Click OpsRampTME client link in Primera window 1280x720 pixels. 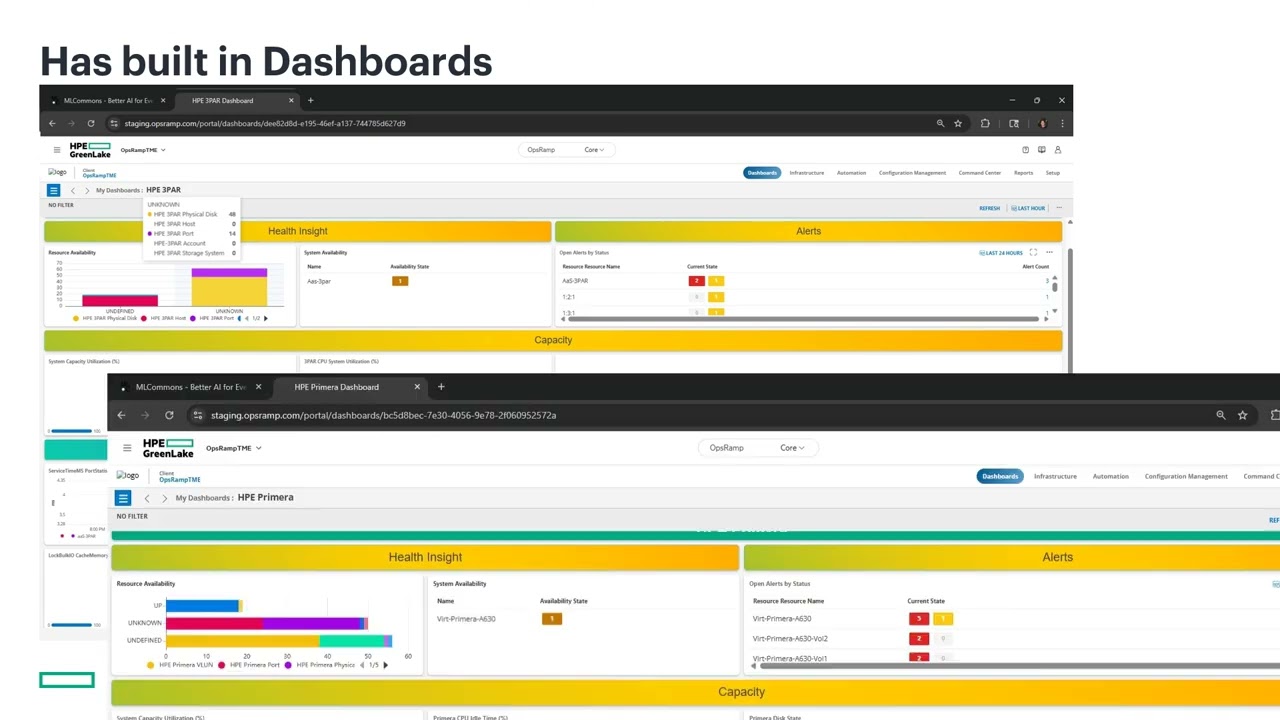179,480
